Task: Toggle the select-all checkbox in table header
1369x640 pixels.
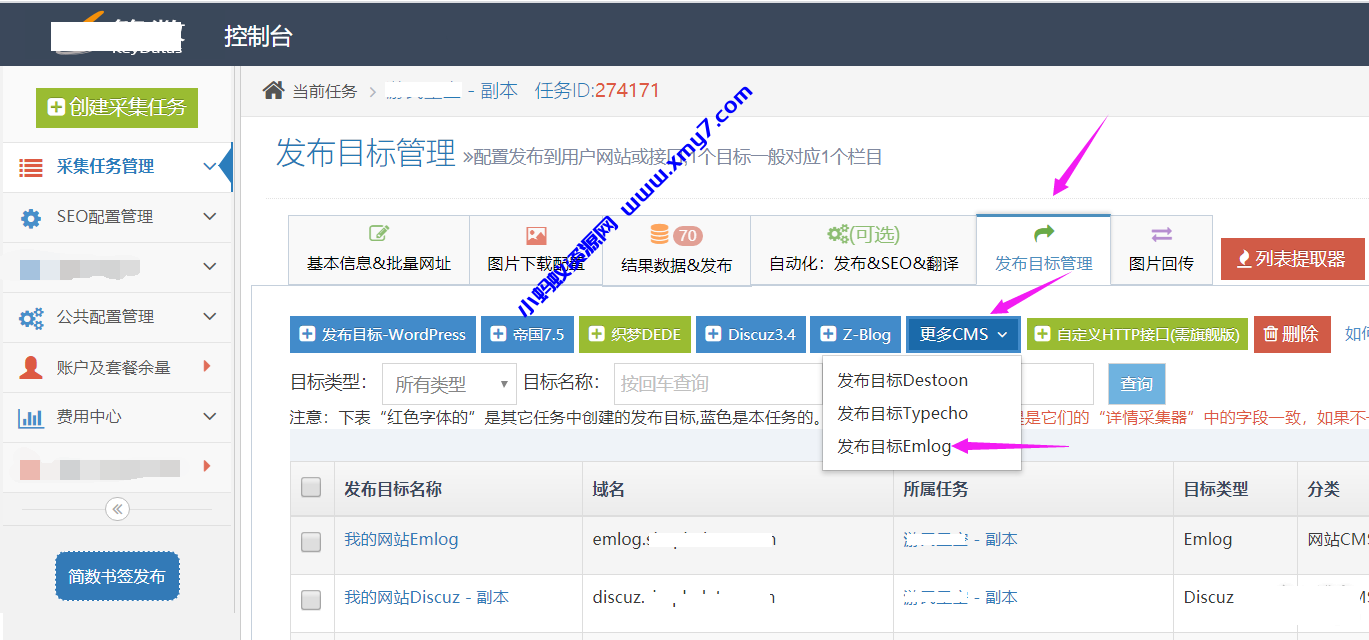Action: tap(311, 487)
